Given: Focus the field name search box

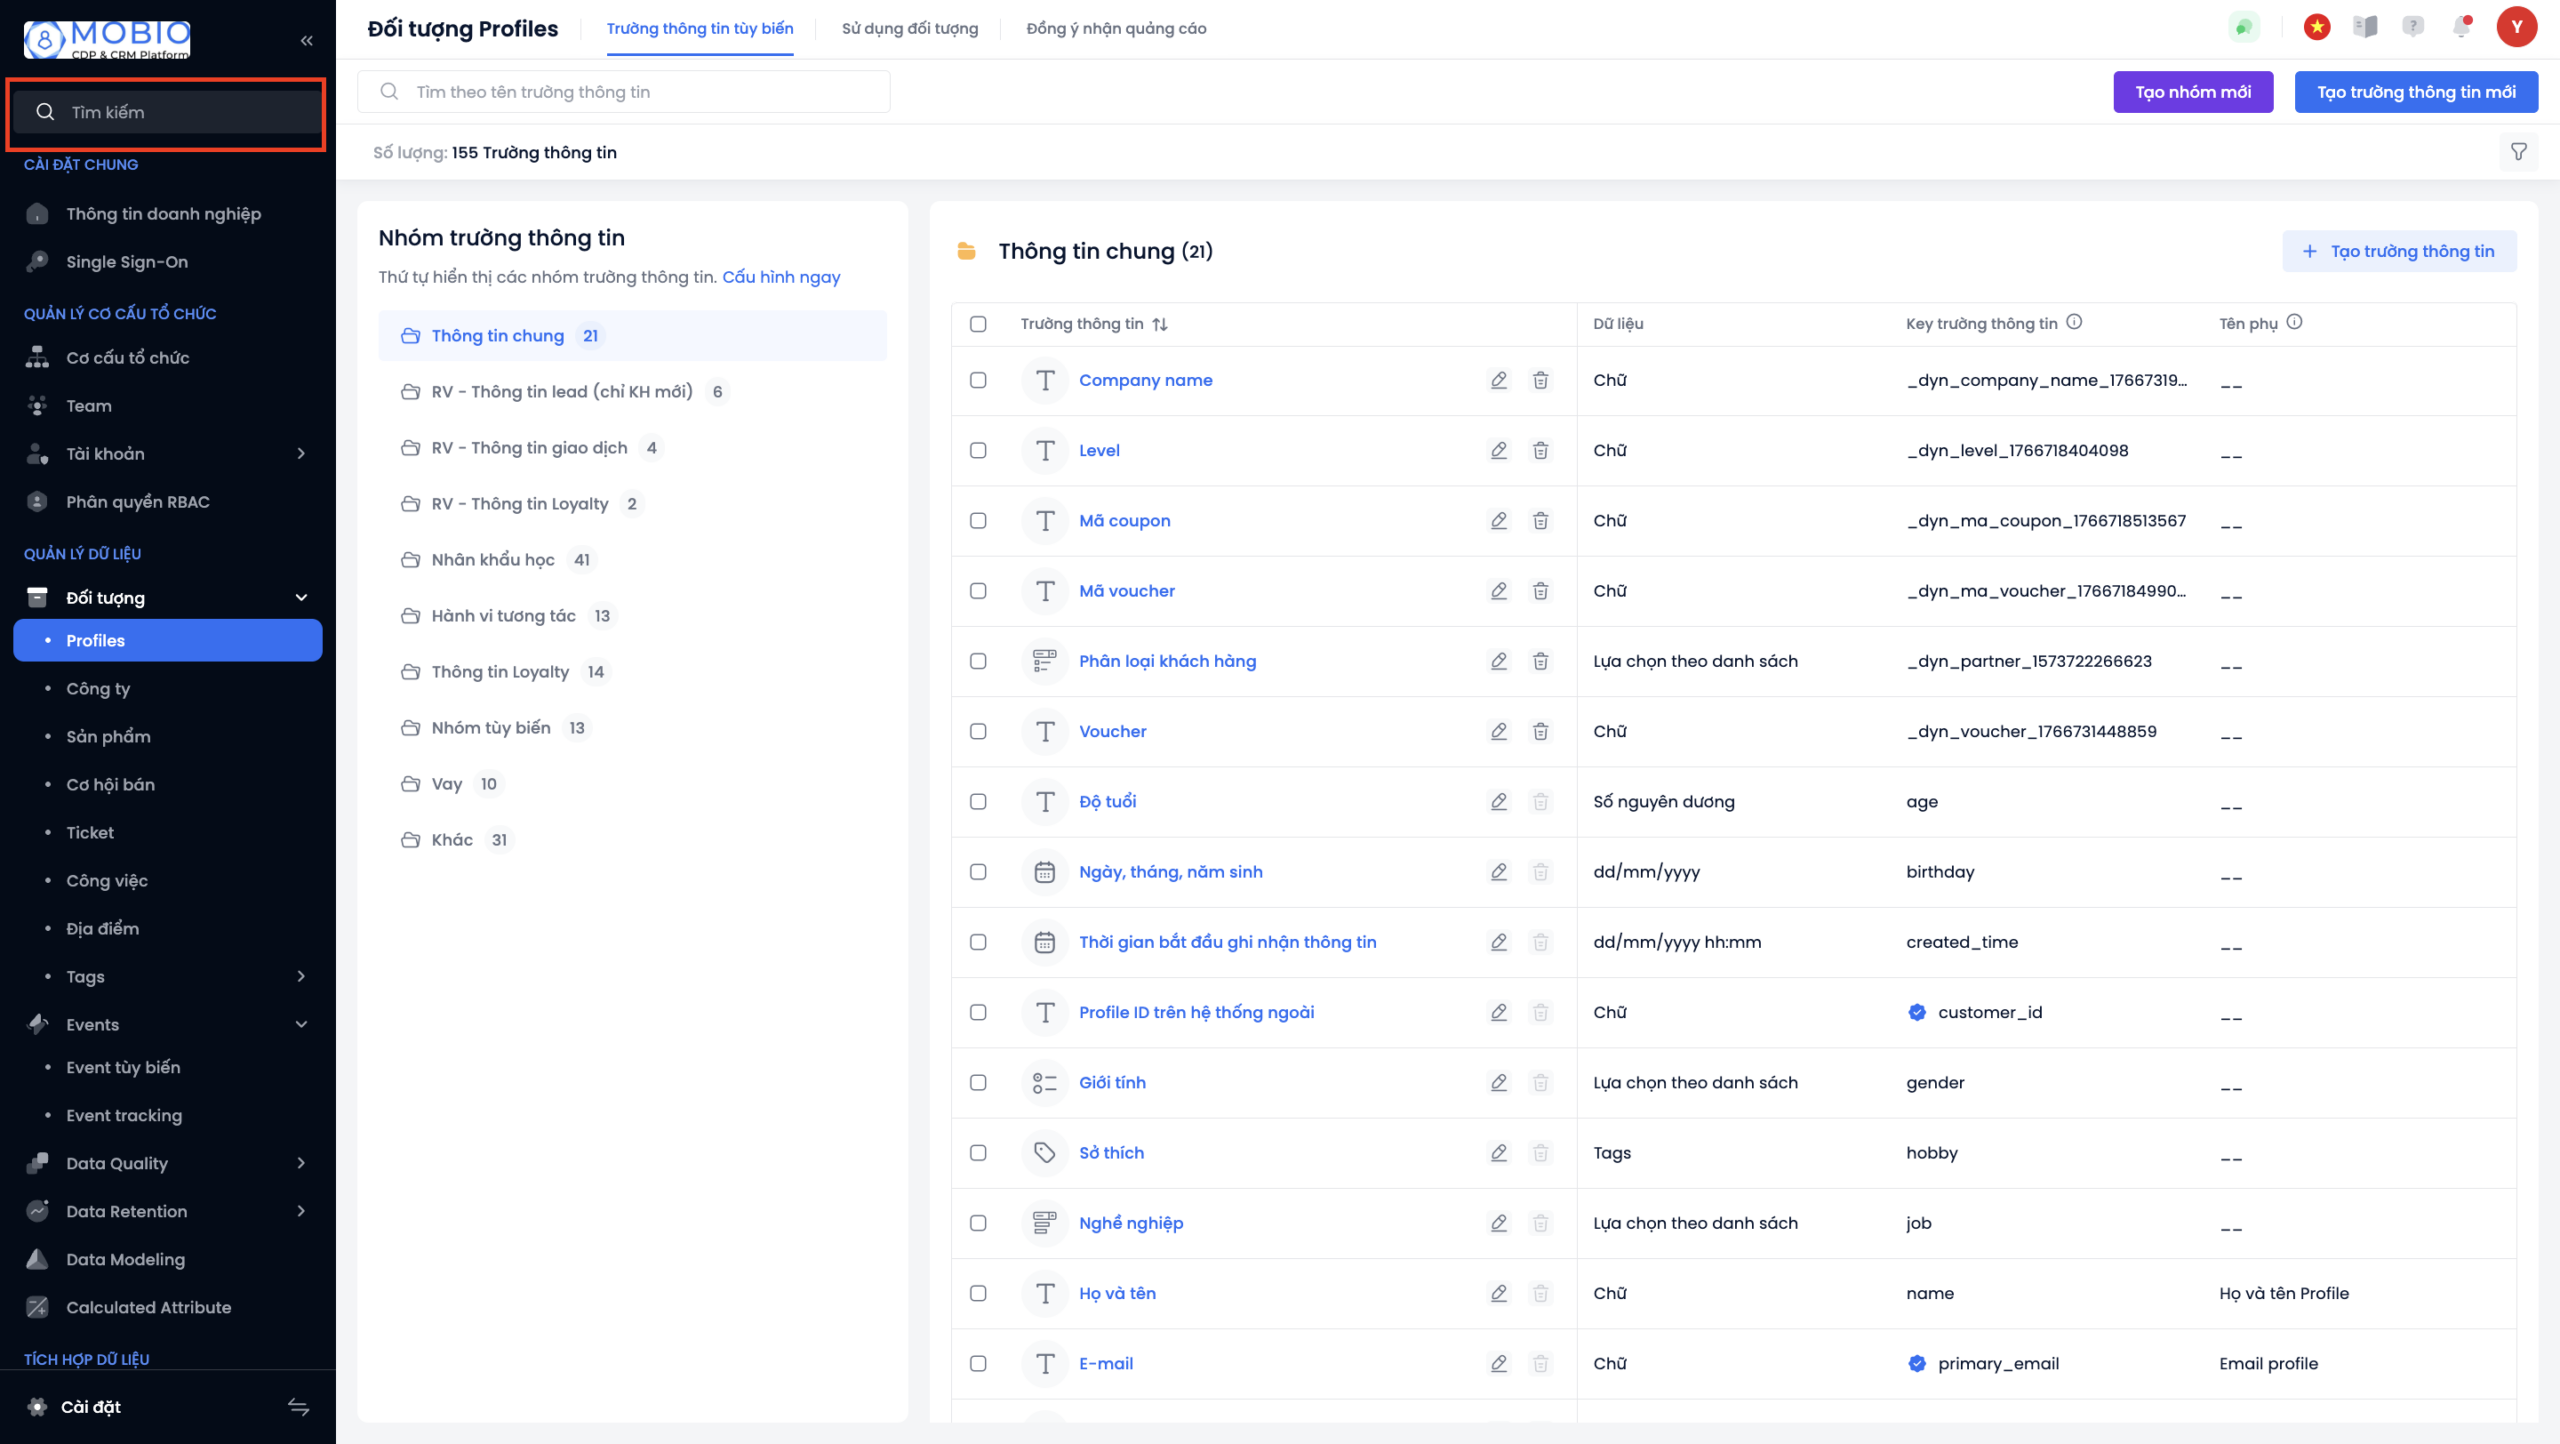Looking at the screenshot, I should click(640, 92).
